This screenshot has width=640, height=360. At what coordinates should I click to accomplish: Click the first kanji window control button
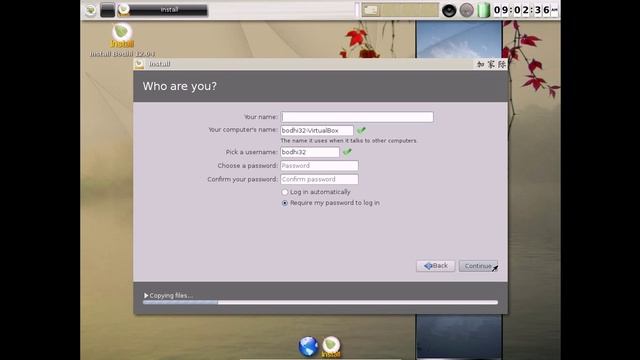480,64
